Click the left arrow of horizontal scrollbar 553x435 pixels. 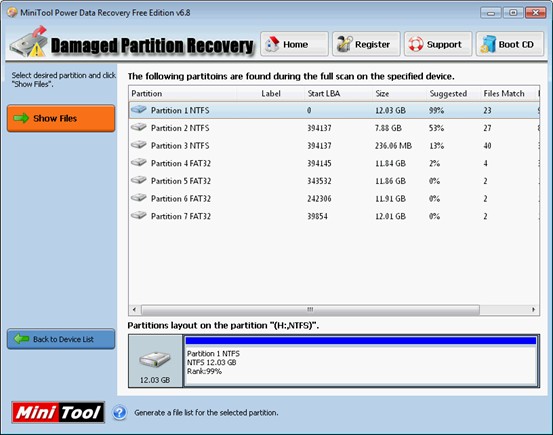click(x=134, y=309)
